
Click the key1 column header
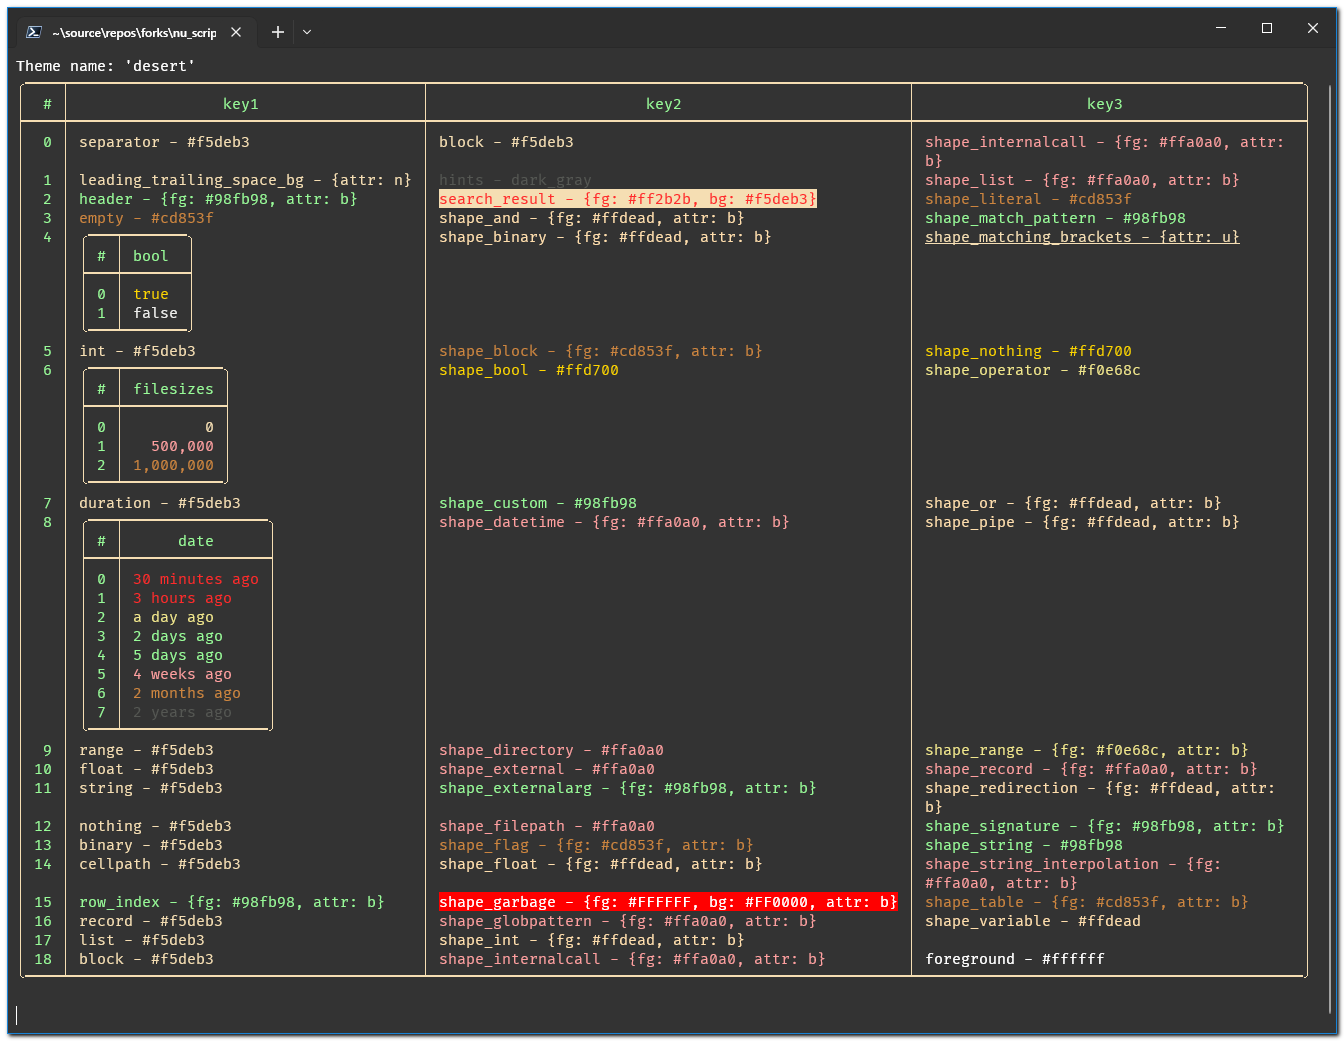click(241, 104)
